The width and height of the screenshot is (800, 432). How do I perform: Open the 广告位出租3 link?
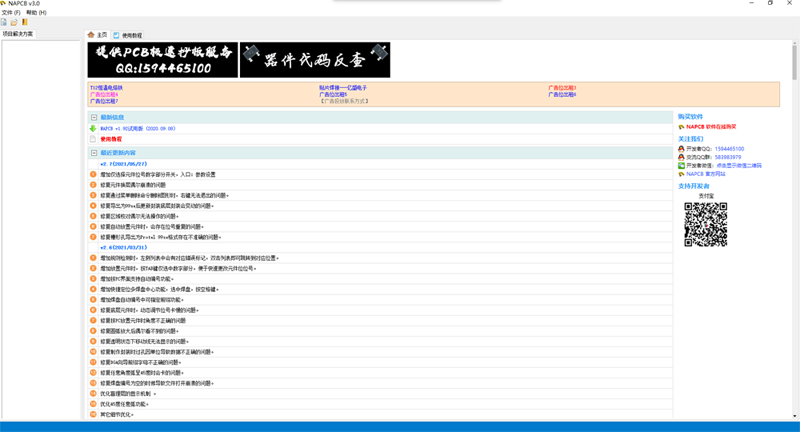click(562, 88)
